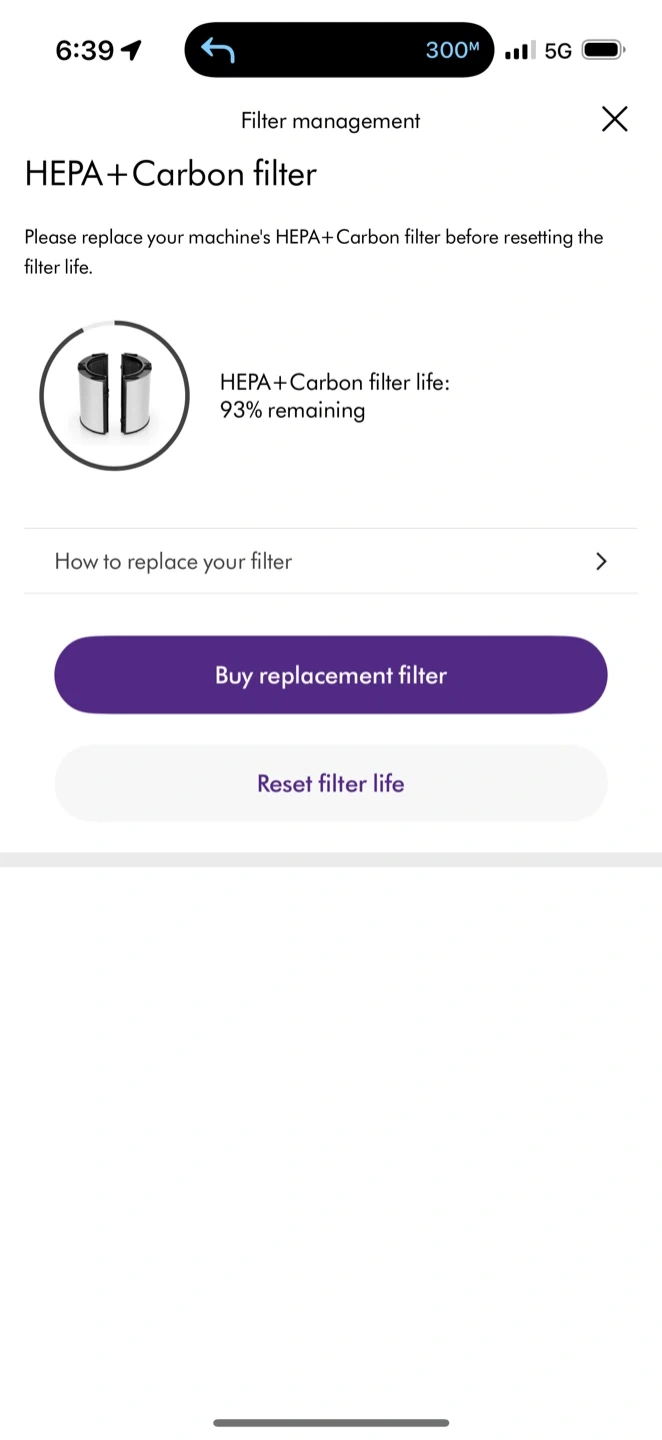Tap the location services arrow icon
The image size is (662, 1440).
(x=131, y=50)
